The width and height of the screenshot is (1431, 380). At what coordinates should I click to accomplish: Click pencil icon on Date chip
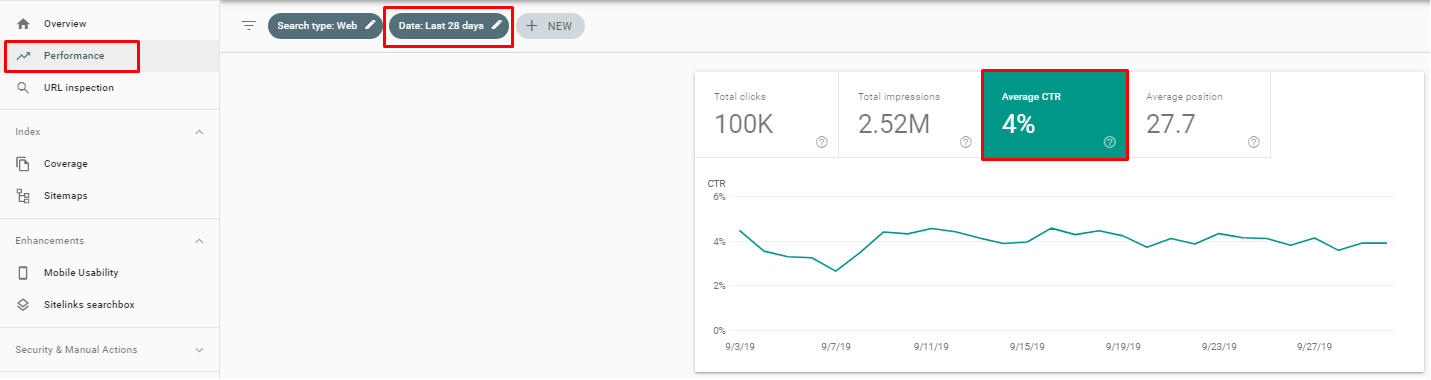pyautogui.click(x=496, y=26)
